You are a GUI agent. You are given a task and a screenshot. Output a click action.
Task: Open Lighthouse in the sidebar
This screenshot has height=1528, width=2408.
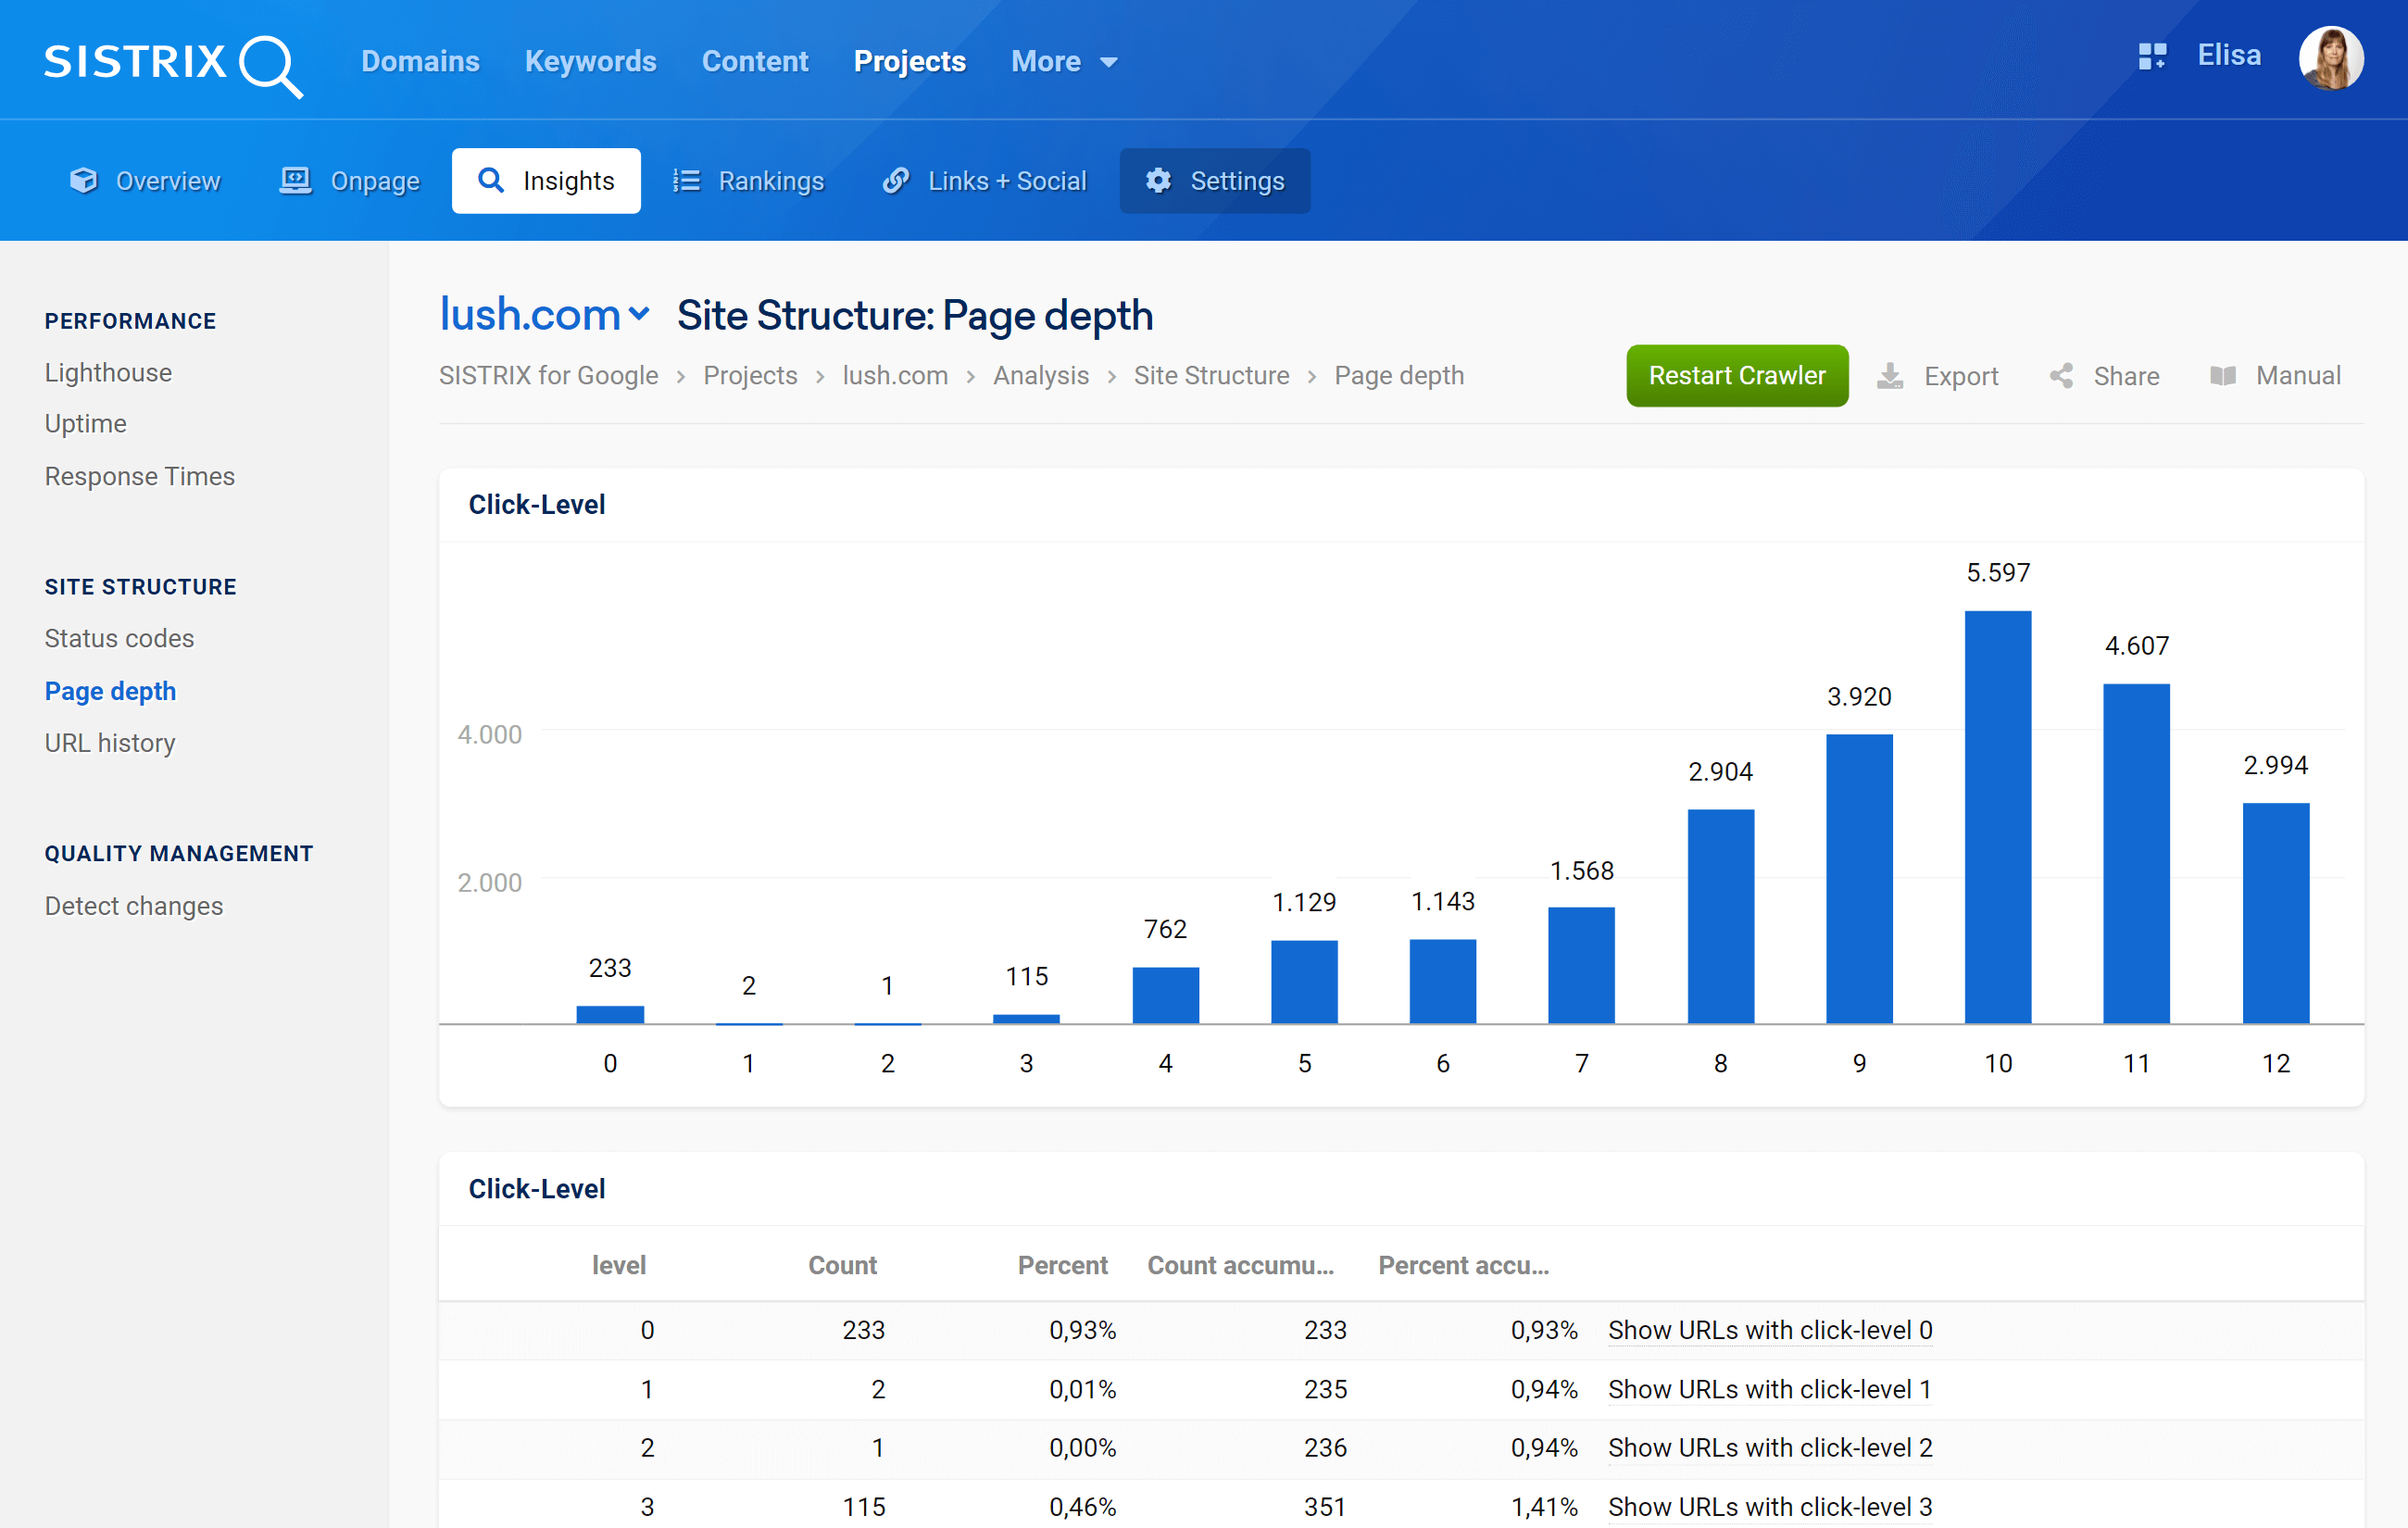pyautogui.click(x=108, y=373)
